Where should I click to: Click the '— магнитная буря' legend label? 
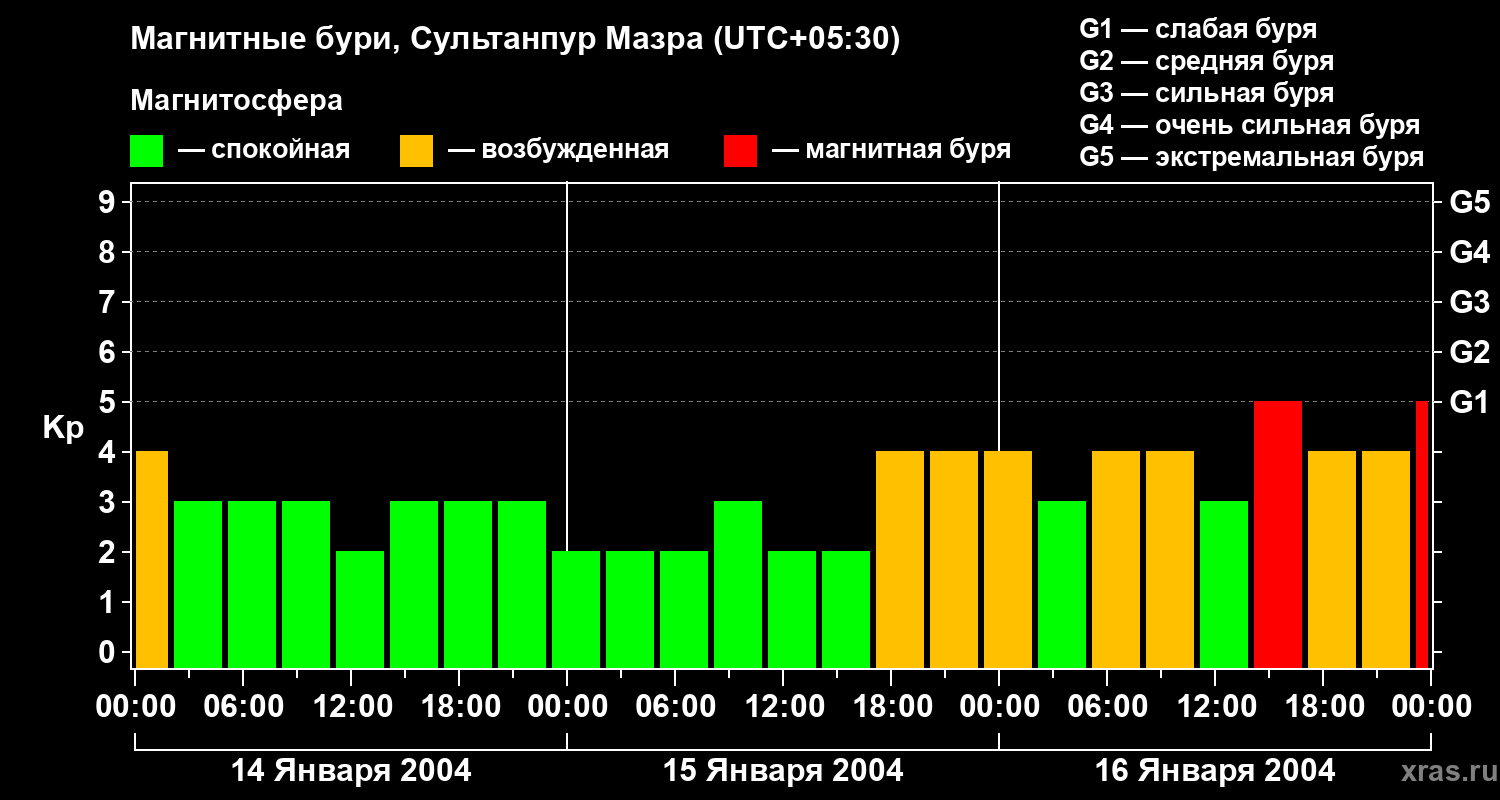(891, 151)
